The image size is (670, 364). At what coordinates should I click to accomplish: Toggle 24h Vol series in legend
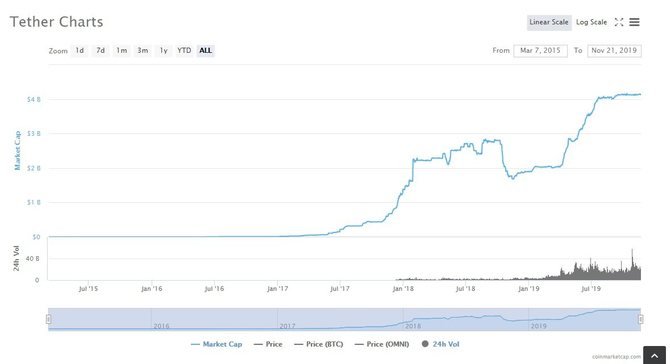coord(441,344)
